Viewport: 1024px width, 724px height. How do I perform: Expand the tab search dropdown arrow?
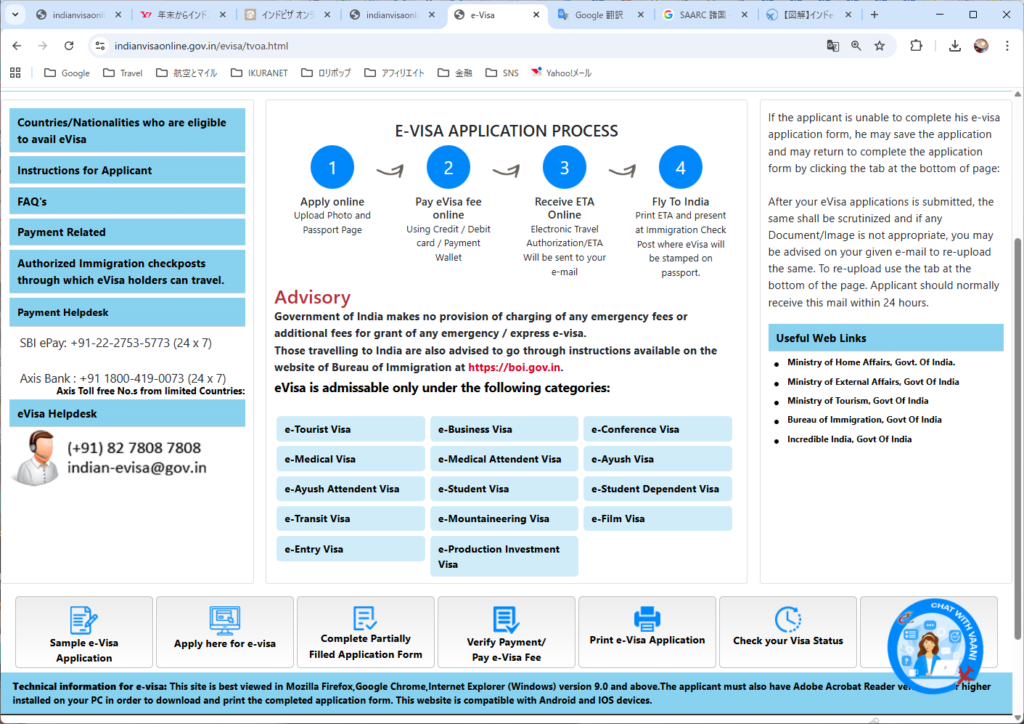(x=16, y=15)
